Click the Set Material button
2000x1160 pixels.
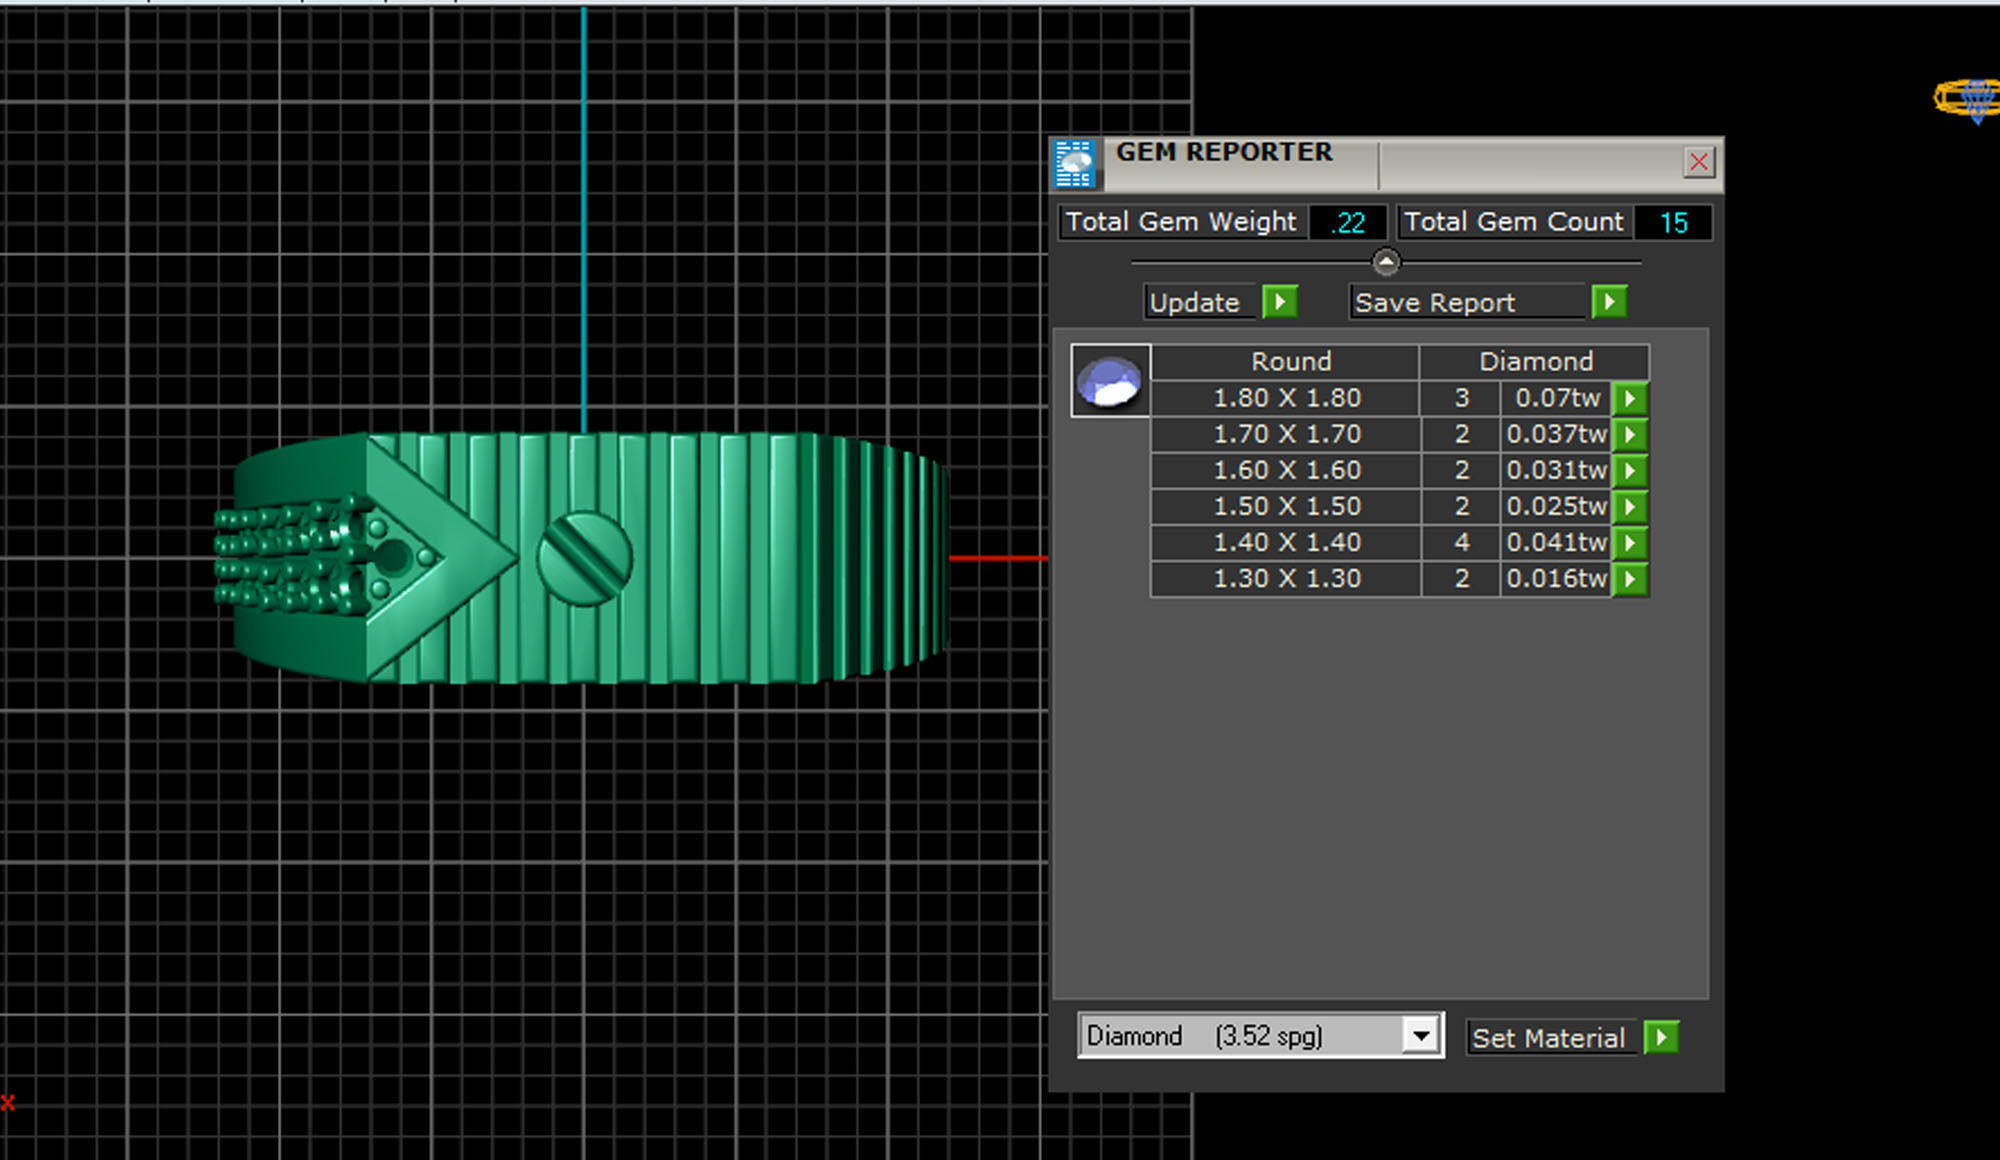coord(1548,1038)
